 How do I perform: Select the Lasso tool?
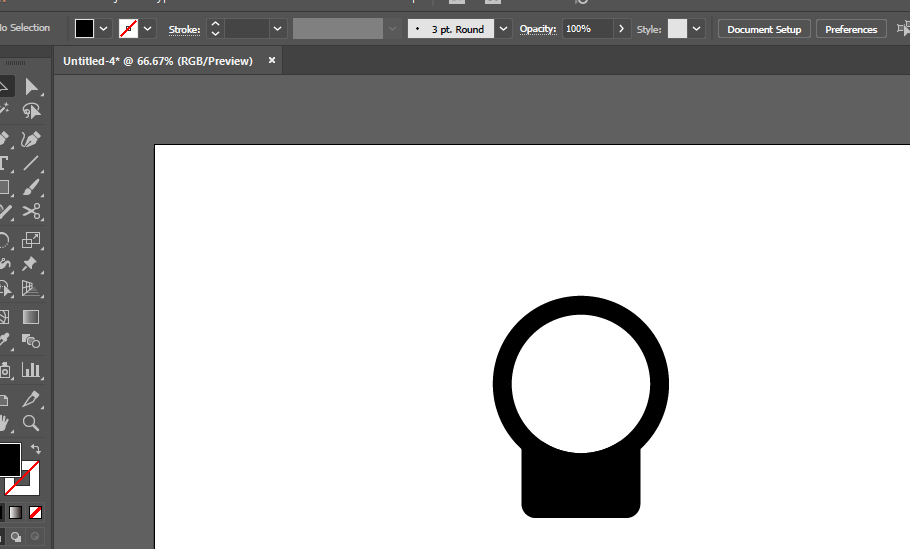pyautogui.click(x=31, y=111)
